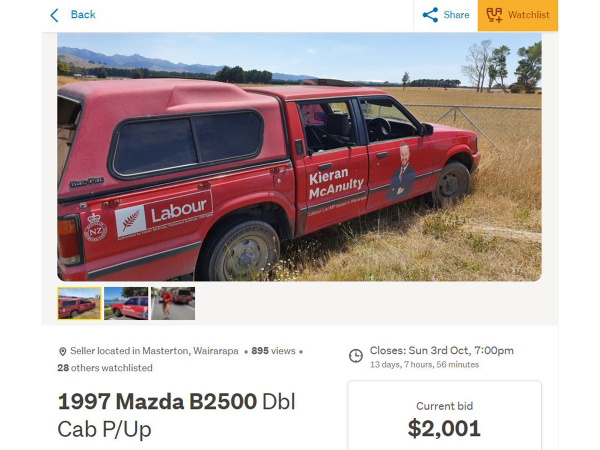Click the Closes Sun 3rd Oct text
The image size is (600, 450).
click(x=442, y=351)
